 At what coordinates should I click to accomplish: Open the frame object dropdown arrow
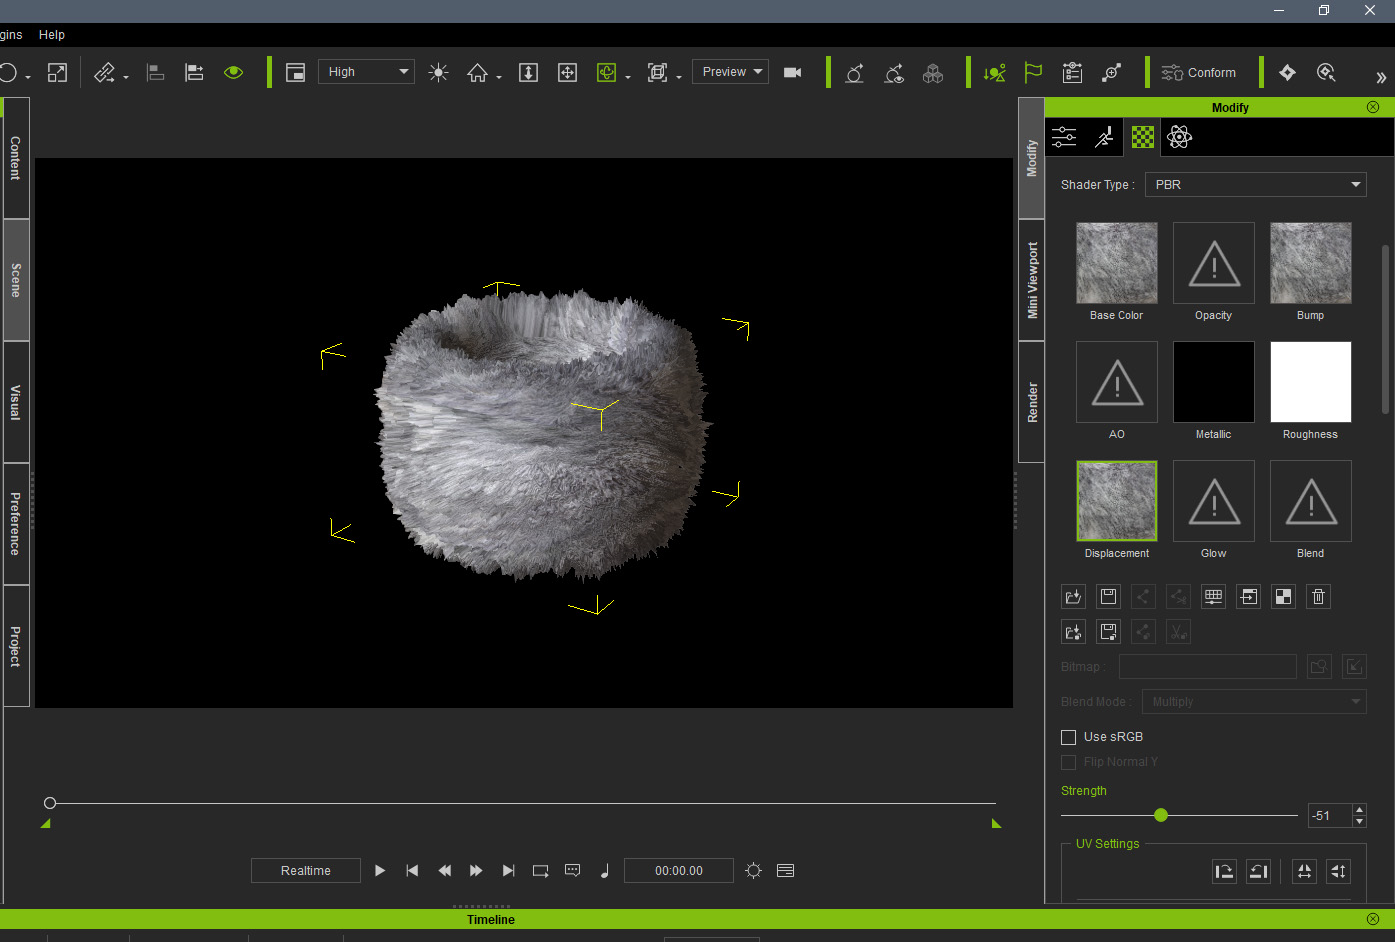point(679,77)
